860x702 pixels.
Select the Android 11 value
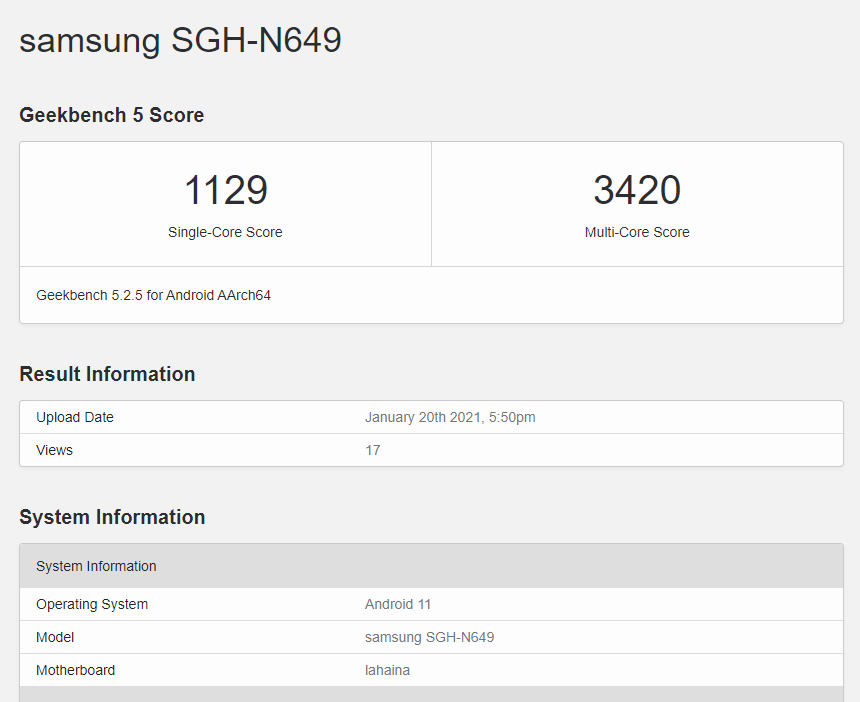click(x=398, y=604)
